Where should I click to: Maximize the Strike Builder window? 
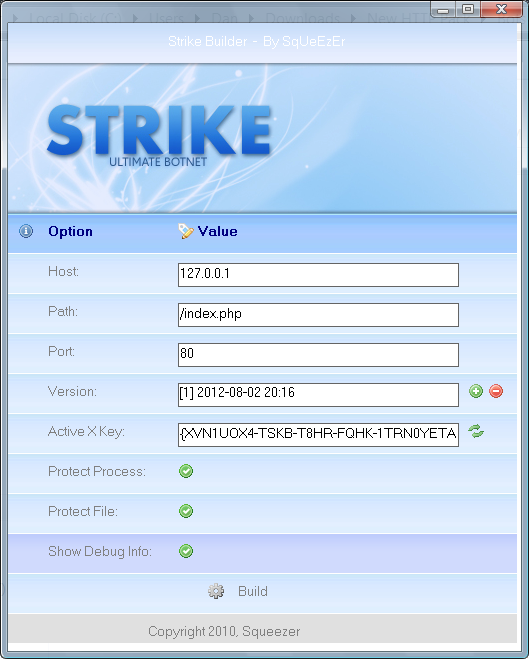point(468,9)
